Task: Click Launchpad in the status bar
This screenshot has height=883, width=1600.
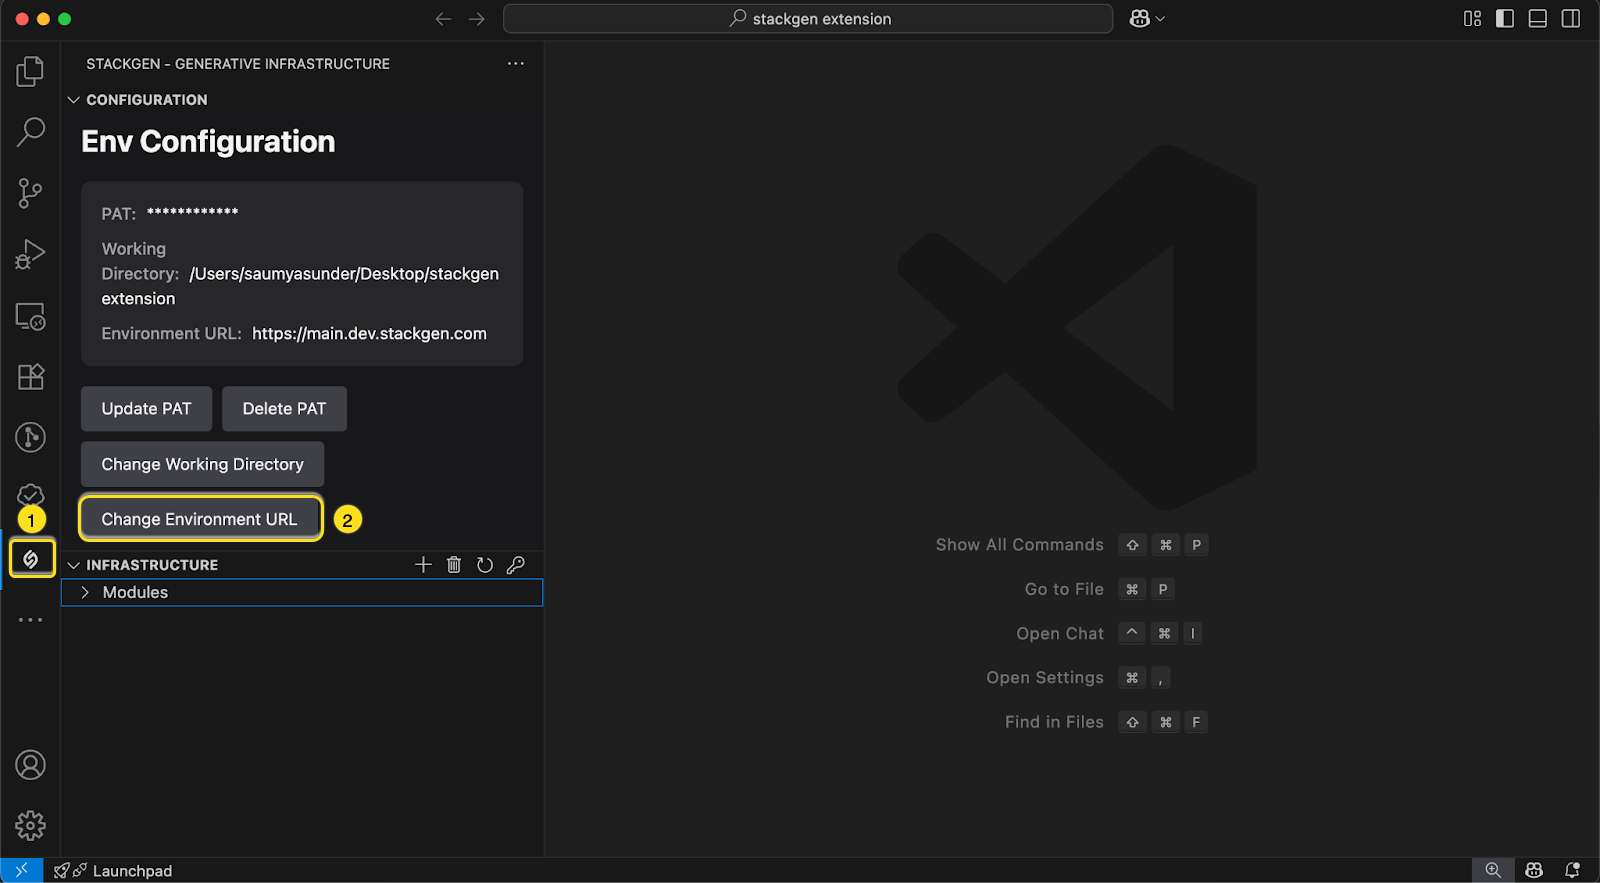Action: click(132, 871)
